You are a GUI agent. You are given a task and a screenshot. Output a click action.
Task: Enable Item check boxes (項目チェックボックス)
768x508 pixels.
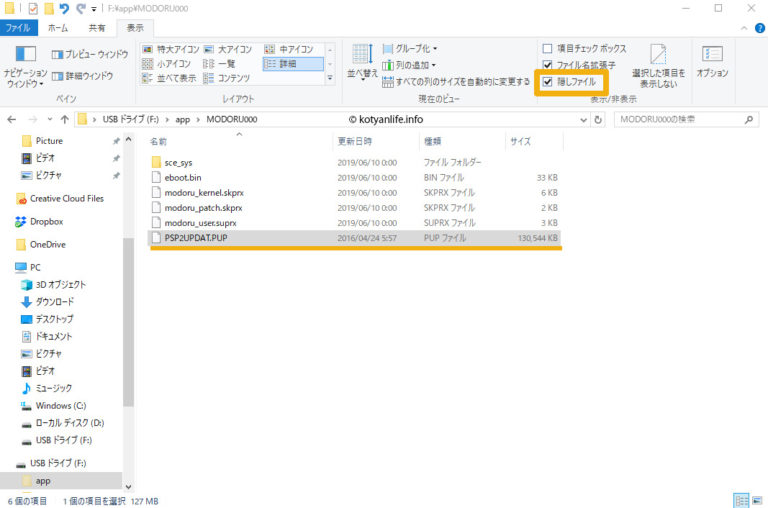point(547,48)
